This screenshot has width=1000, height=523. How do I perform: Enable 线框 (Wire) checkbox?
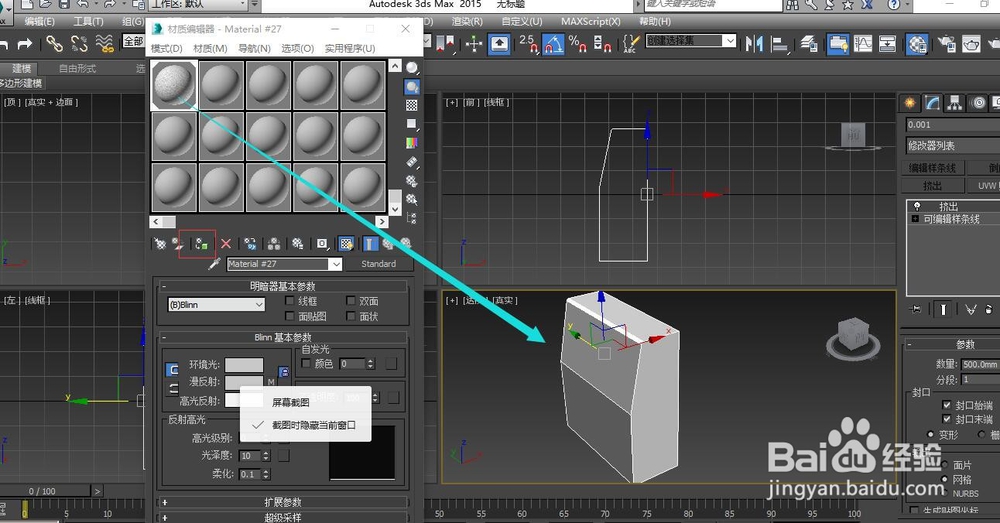point(290,300)
